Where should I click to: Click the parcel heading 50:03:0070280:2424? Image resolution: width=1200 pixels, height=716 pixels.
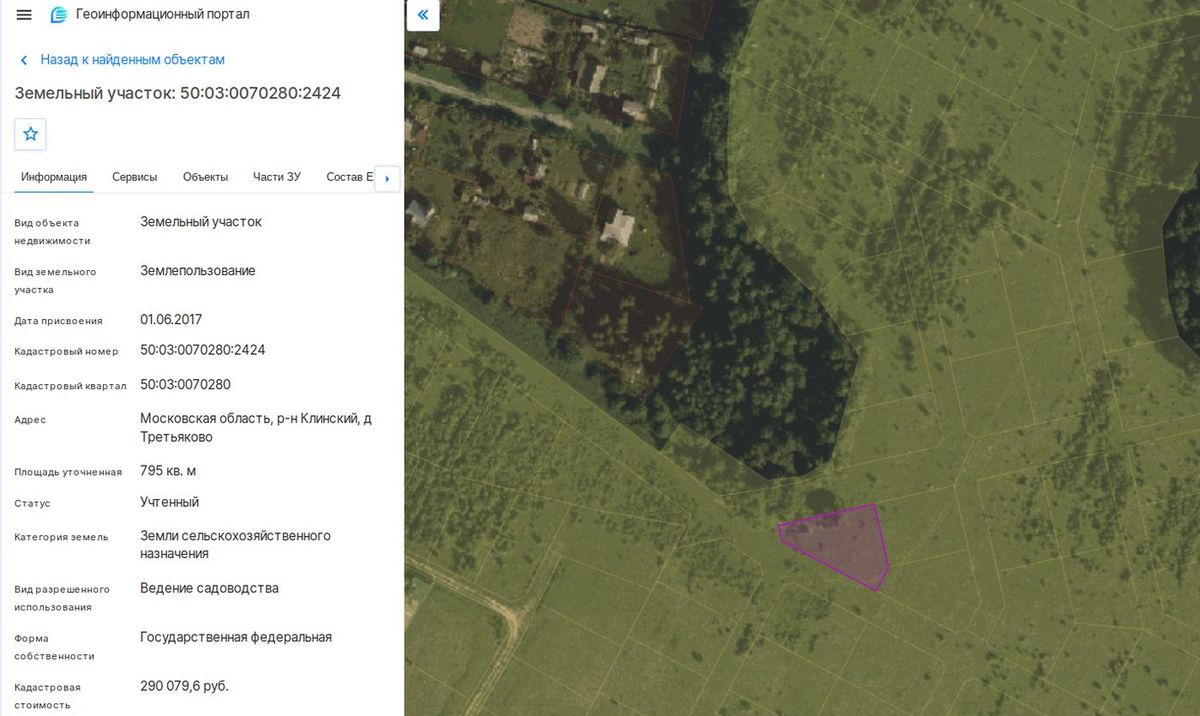coord(178,93)
